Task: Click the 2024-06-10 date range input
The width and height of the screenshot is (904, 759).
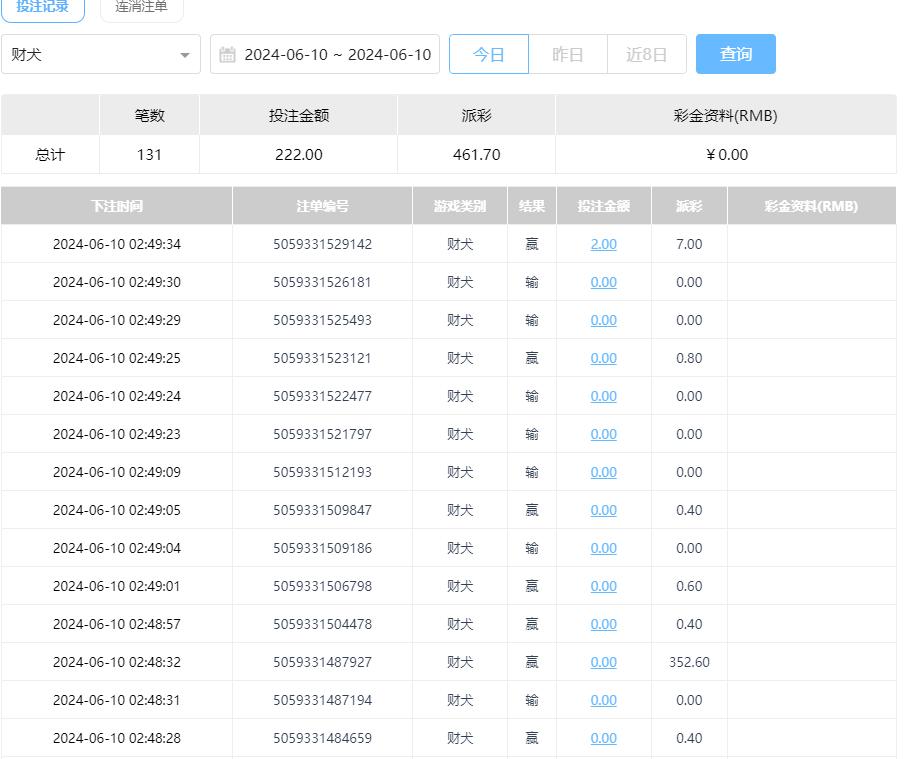Action: (337, 54)
